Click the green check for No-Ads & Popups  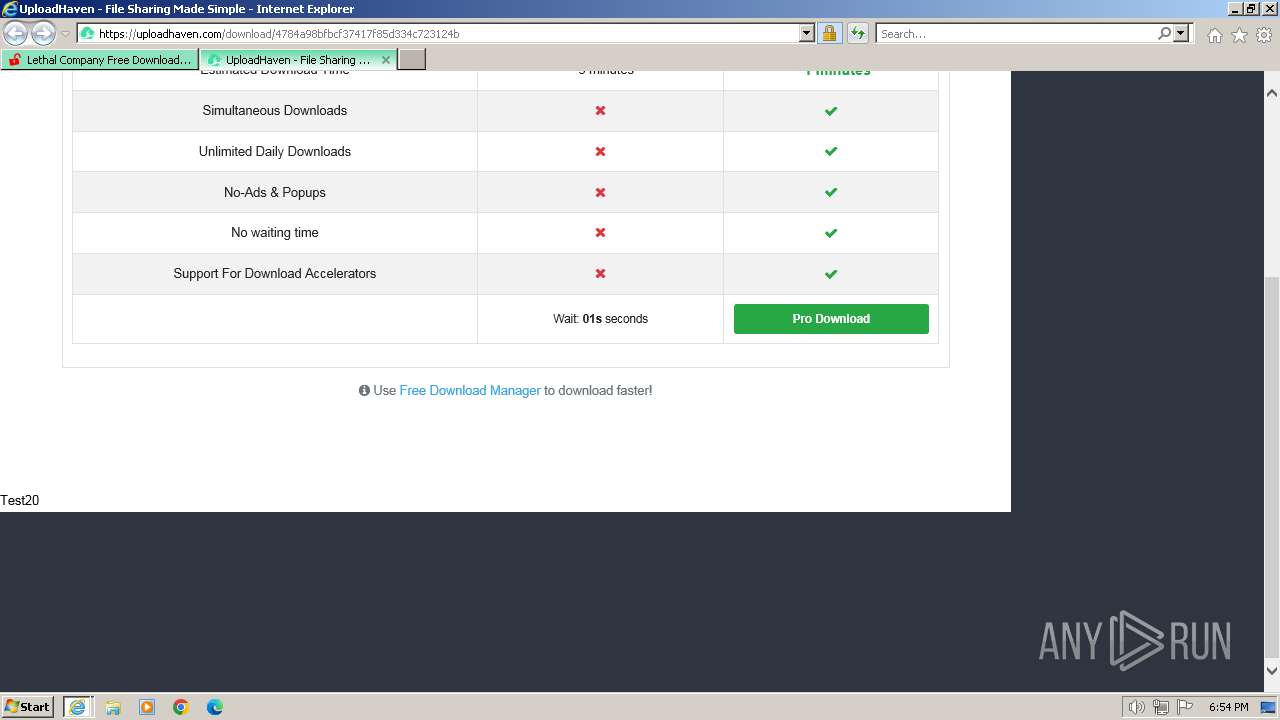(831, 192)
